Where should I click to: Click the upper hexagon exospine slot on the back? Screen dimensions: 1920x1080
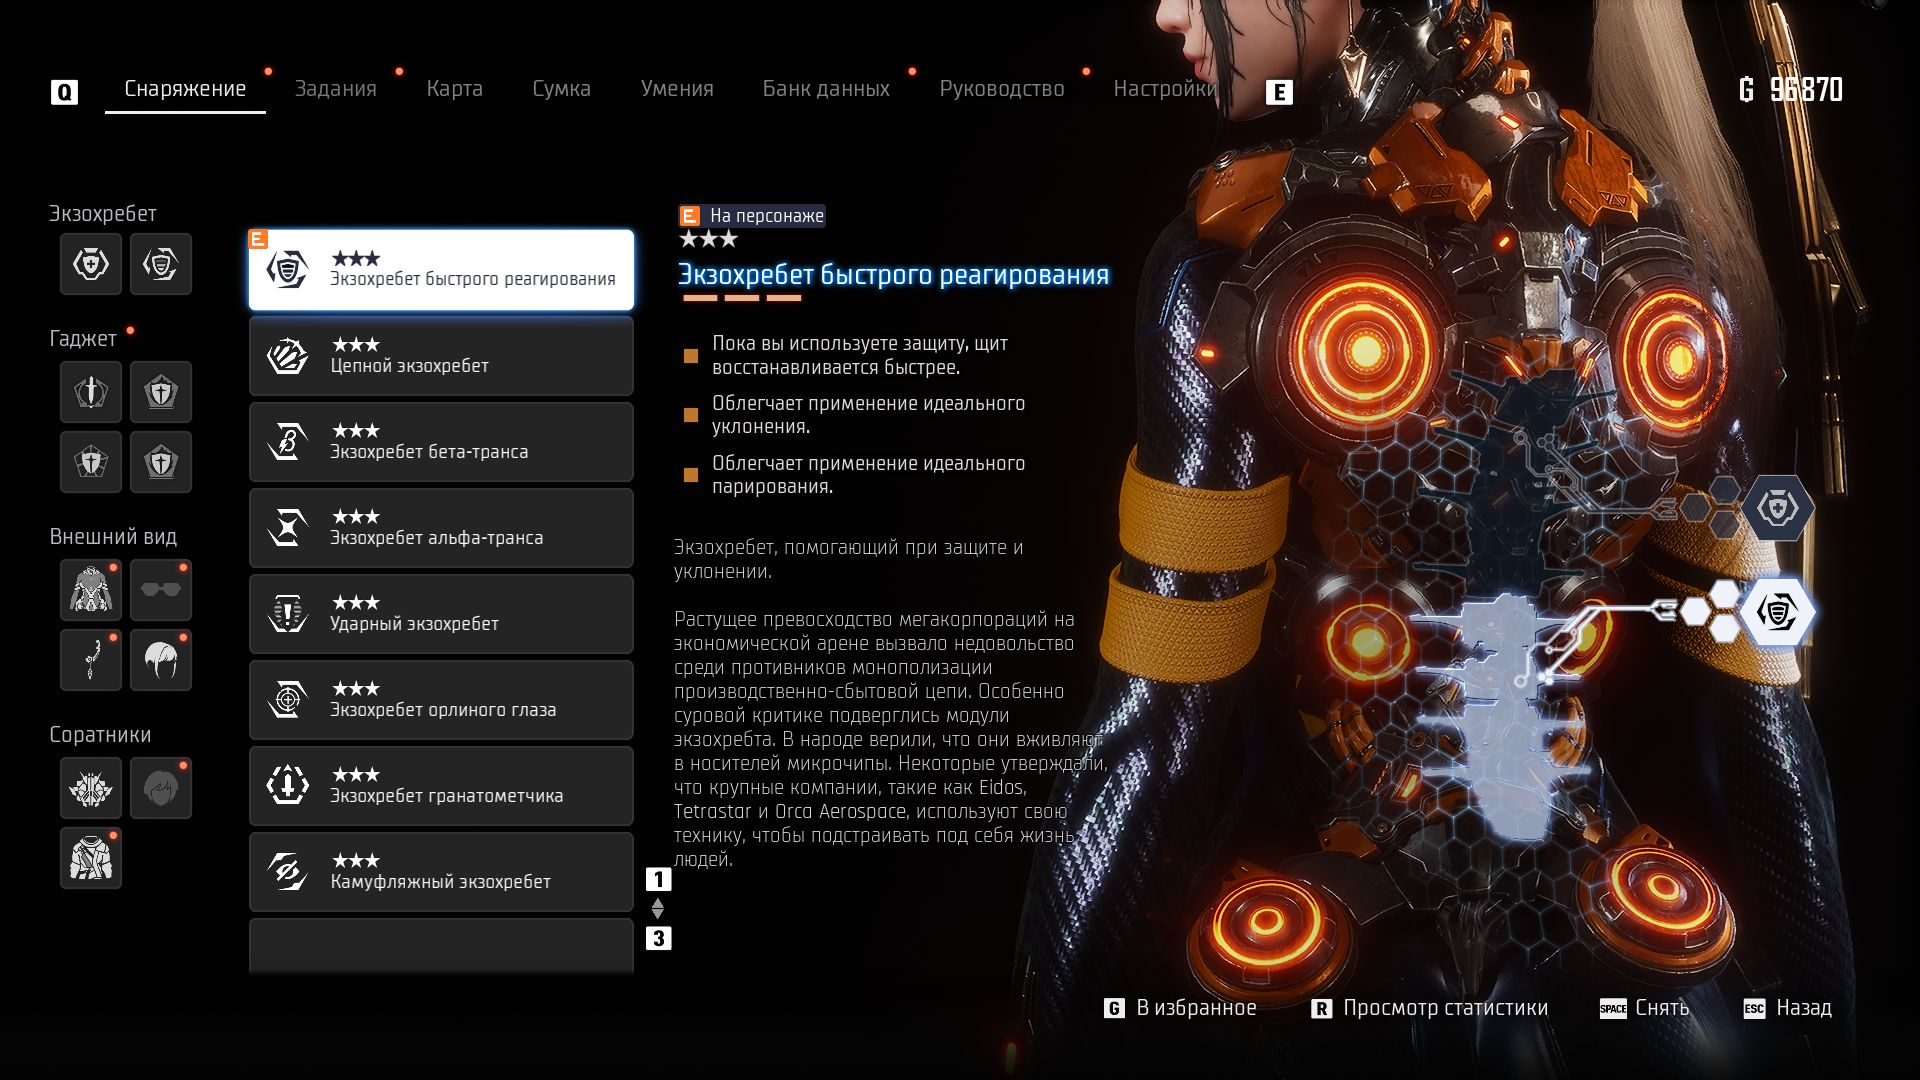tap(1777, 508)
